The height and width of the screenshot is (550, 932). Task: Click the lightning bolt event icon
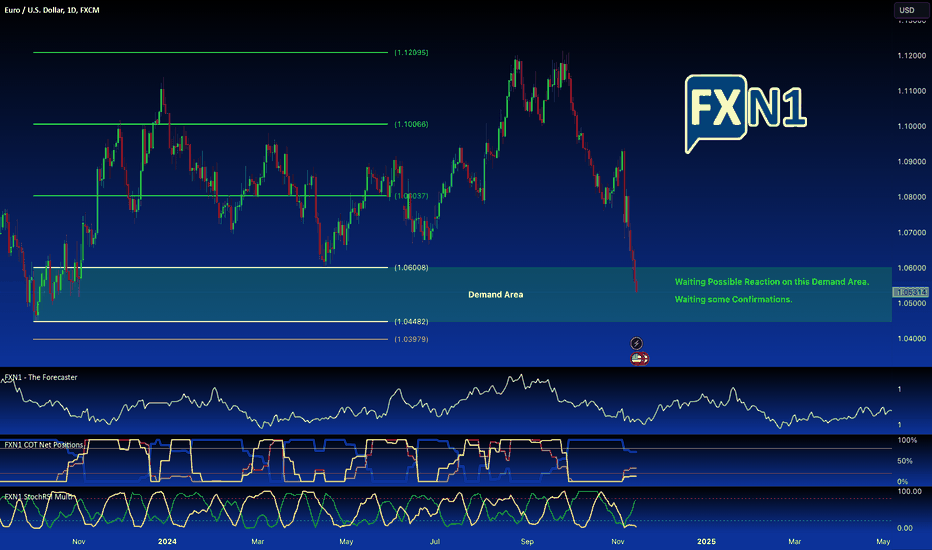point(636,343)
